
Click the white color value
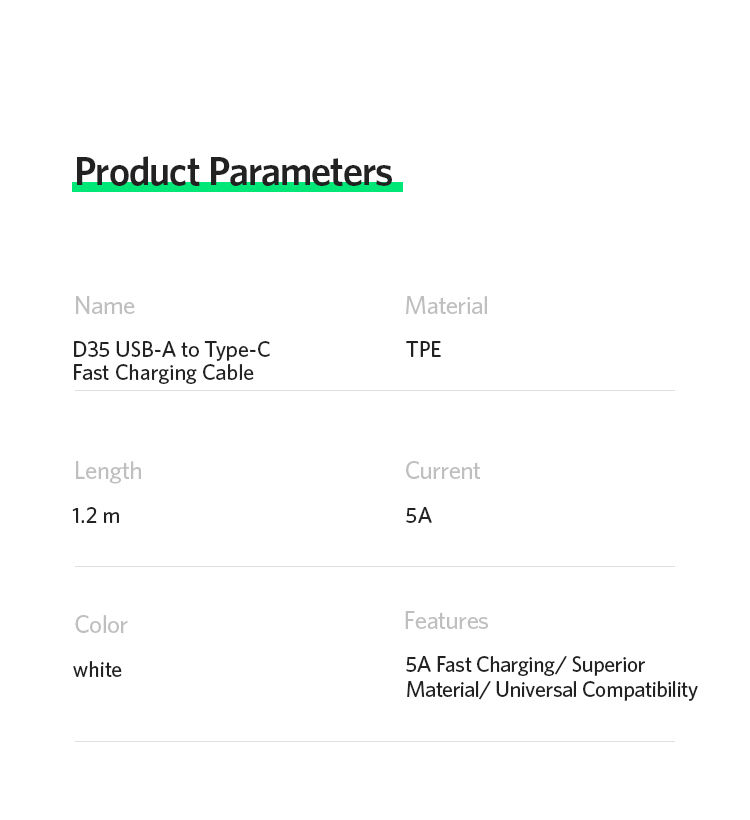pos(97,670)
